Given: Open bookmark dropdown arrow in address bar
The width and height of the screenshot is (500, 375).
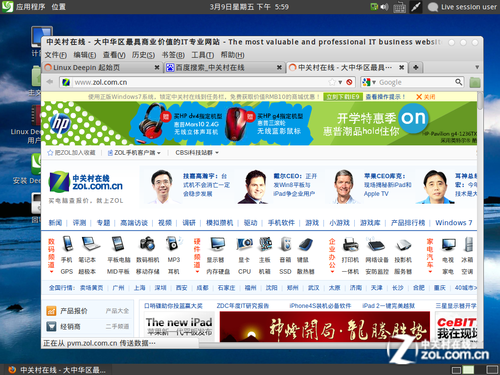Looking at the screenshot, I should point(340,82).
